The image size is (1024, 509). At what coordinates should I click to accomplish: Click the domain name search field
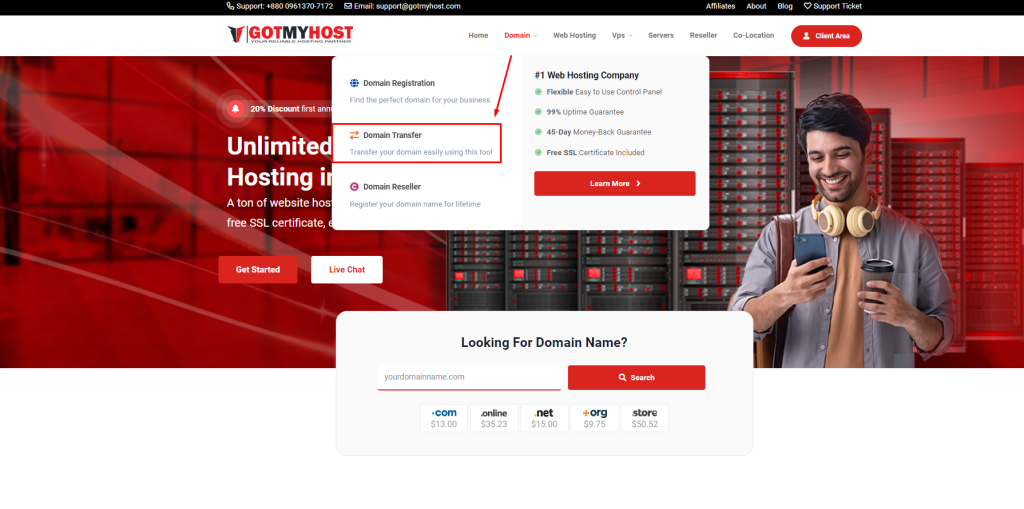pos(468,377)
